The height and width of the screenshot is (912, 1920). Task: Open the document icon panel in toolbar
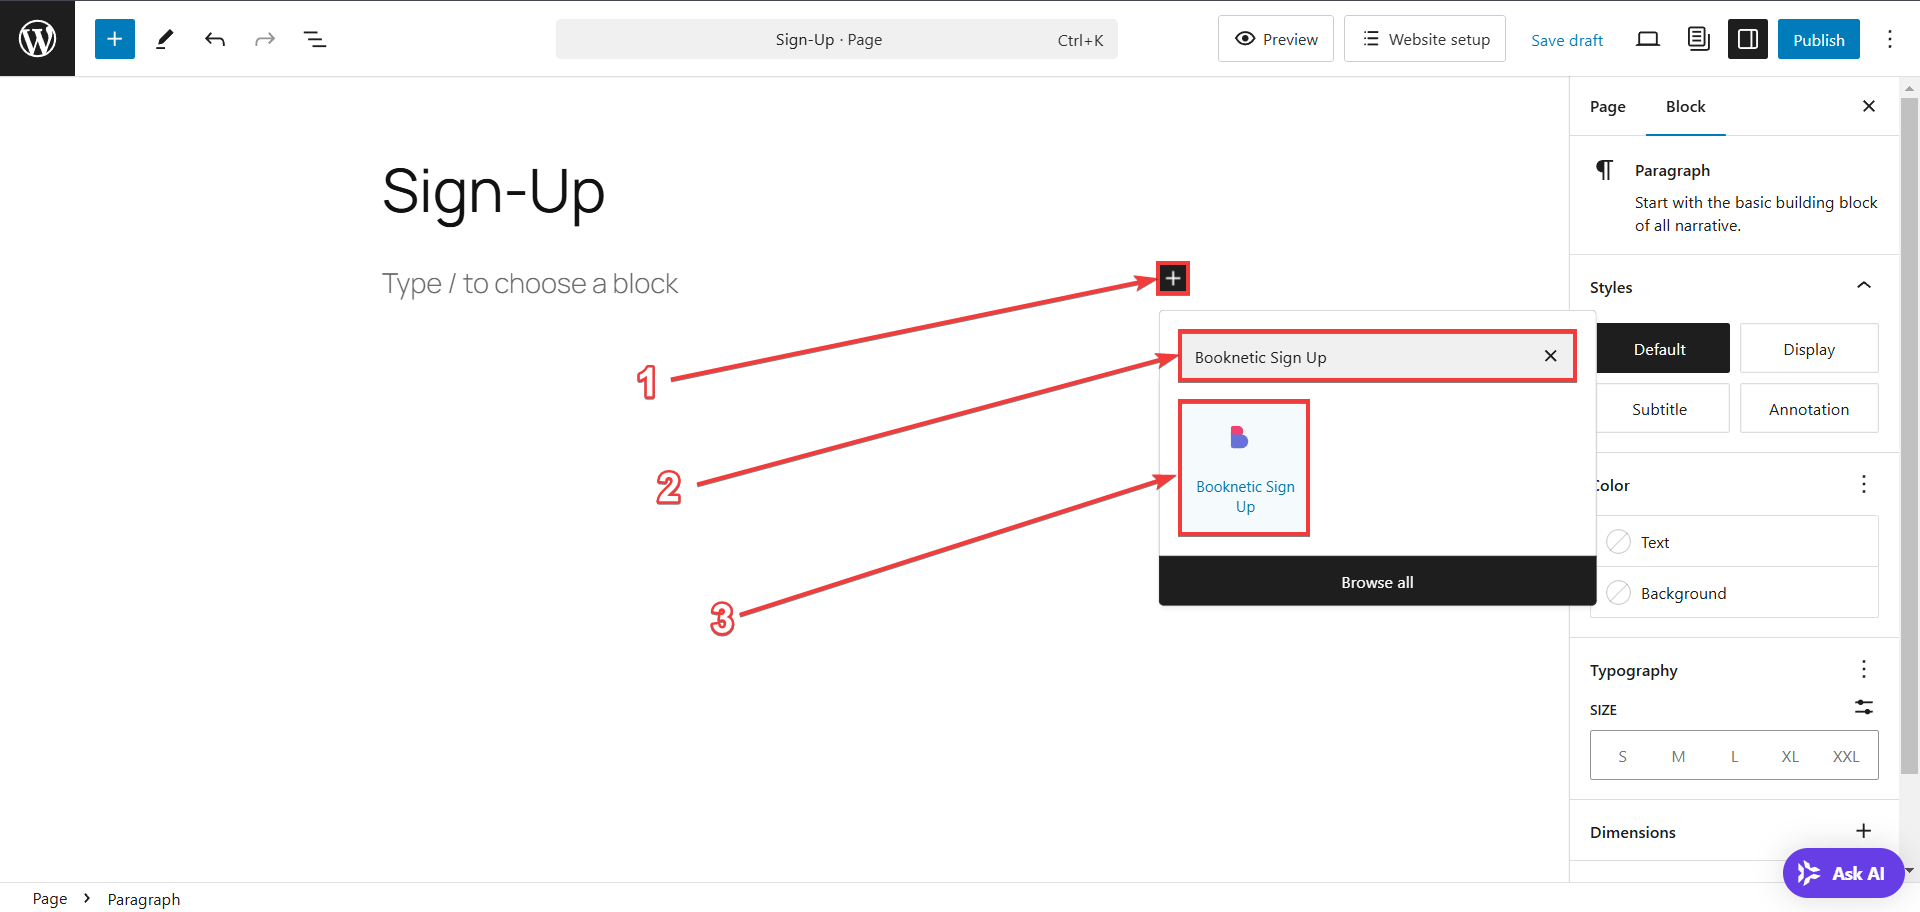pos(1698,39)
